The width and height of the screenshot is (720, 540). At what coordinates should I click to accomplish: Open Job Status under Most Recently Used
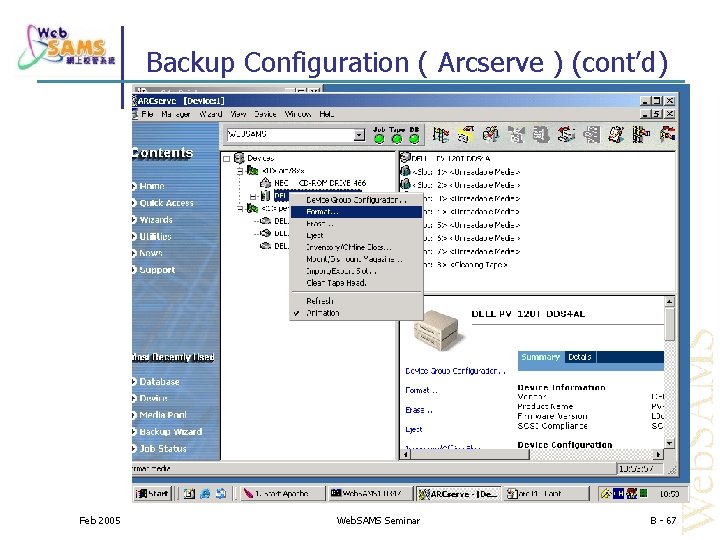tap(163, 449)
